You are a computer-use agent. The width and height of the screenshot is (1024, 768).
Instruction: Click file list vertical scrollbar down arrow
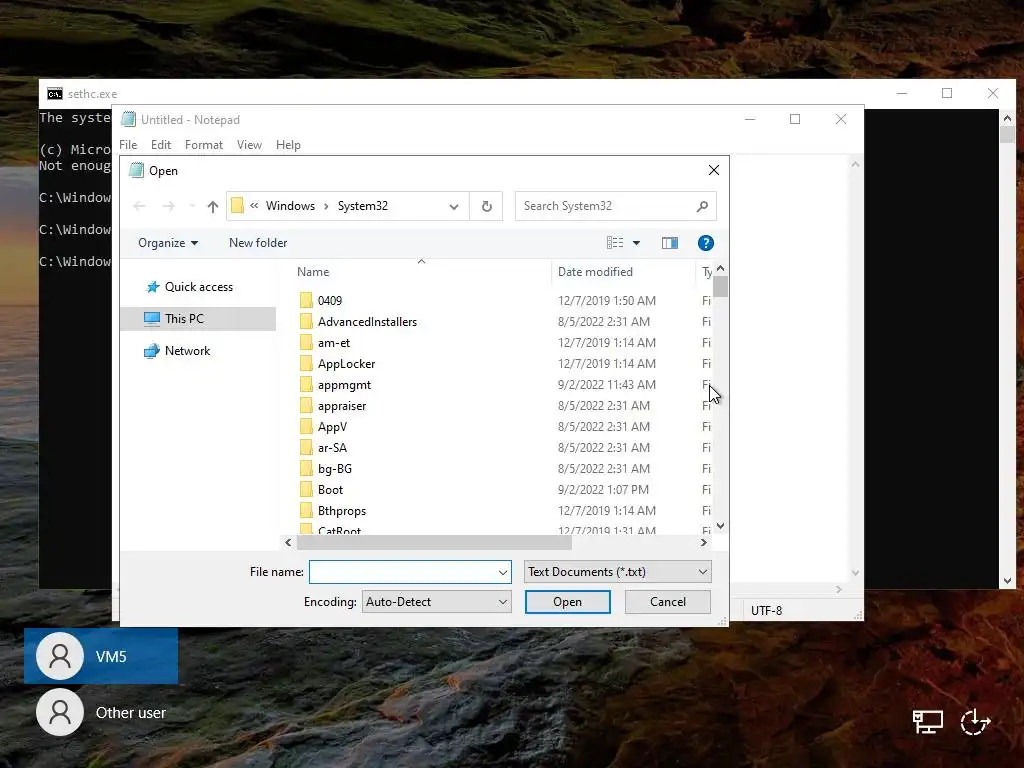(x=720, y=526)
